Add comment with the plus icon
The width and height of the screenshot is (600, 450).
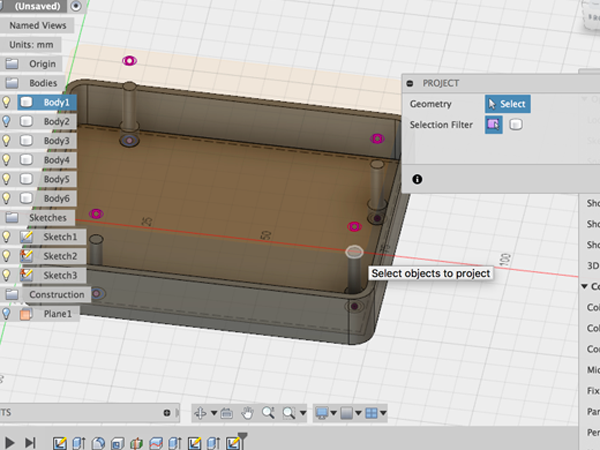(167, 412)
